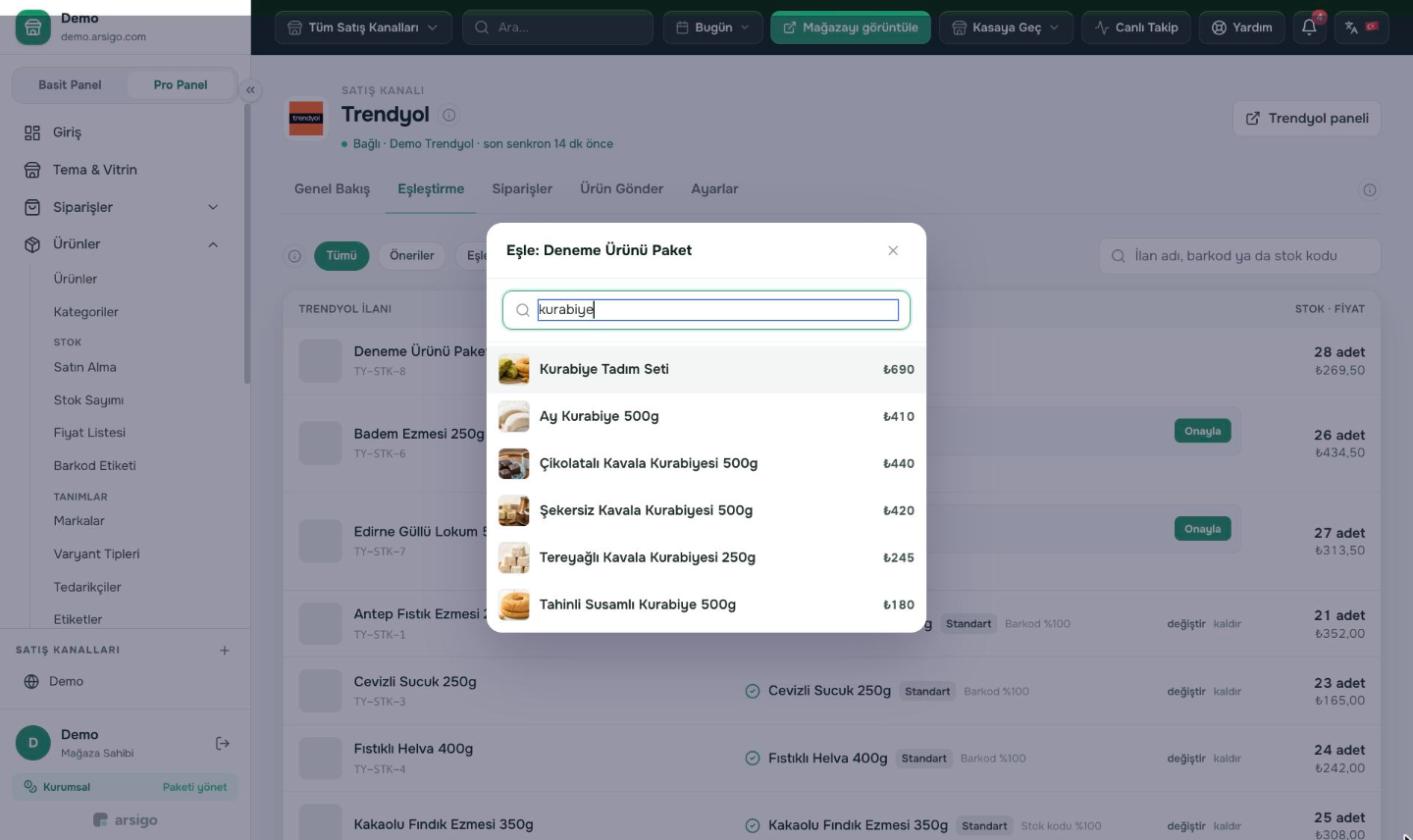Click info icon before Tümü filter
The height and width of the screenshot is (840, 1413).
[x=294, y=256]
